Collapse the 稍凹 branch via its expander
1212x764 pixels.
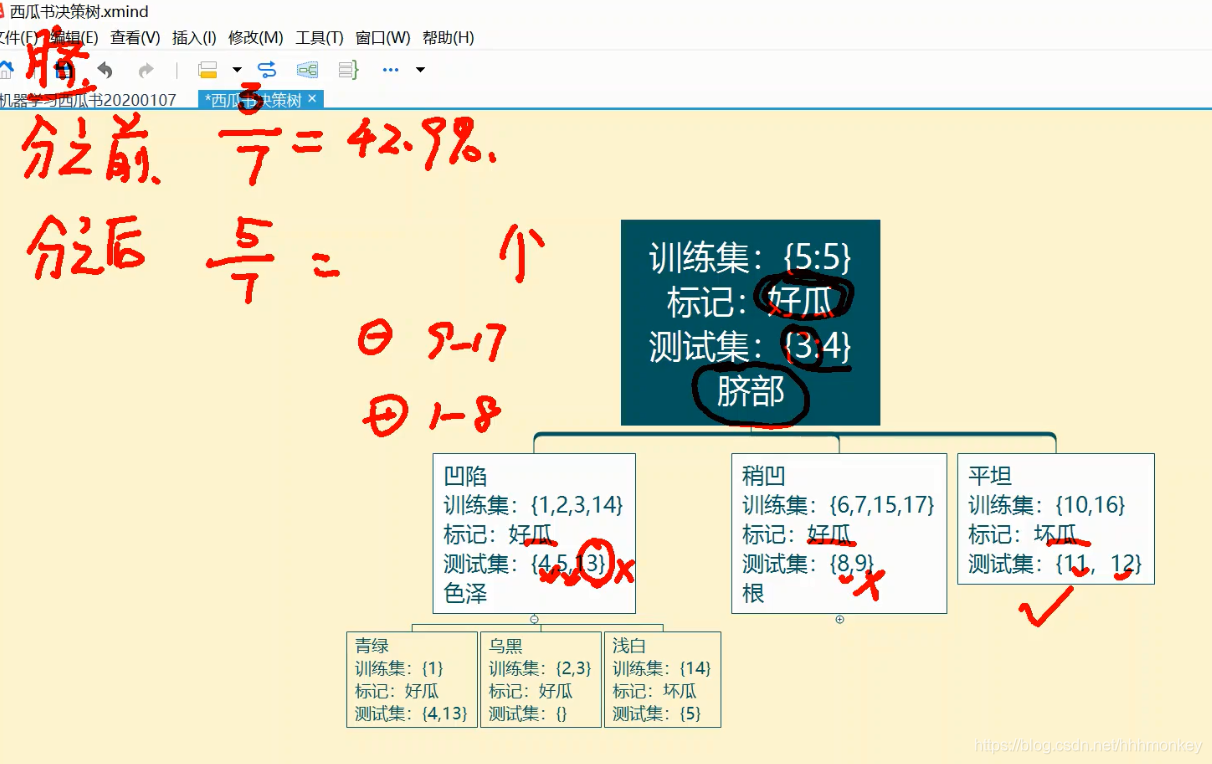coord(839,619)
